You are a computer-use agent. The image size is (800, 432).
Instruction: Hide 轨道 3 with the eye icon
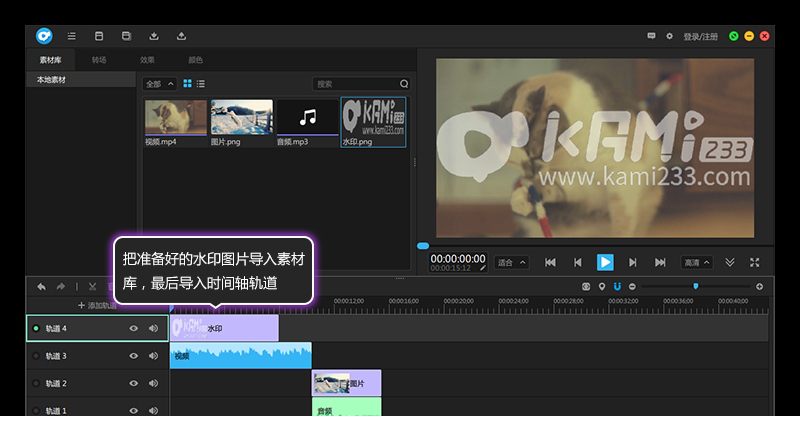pyautogui.click(x=134, y=356)
